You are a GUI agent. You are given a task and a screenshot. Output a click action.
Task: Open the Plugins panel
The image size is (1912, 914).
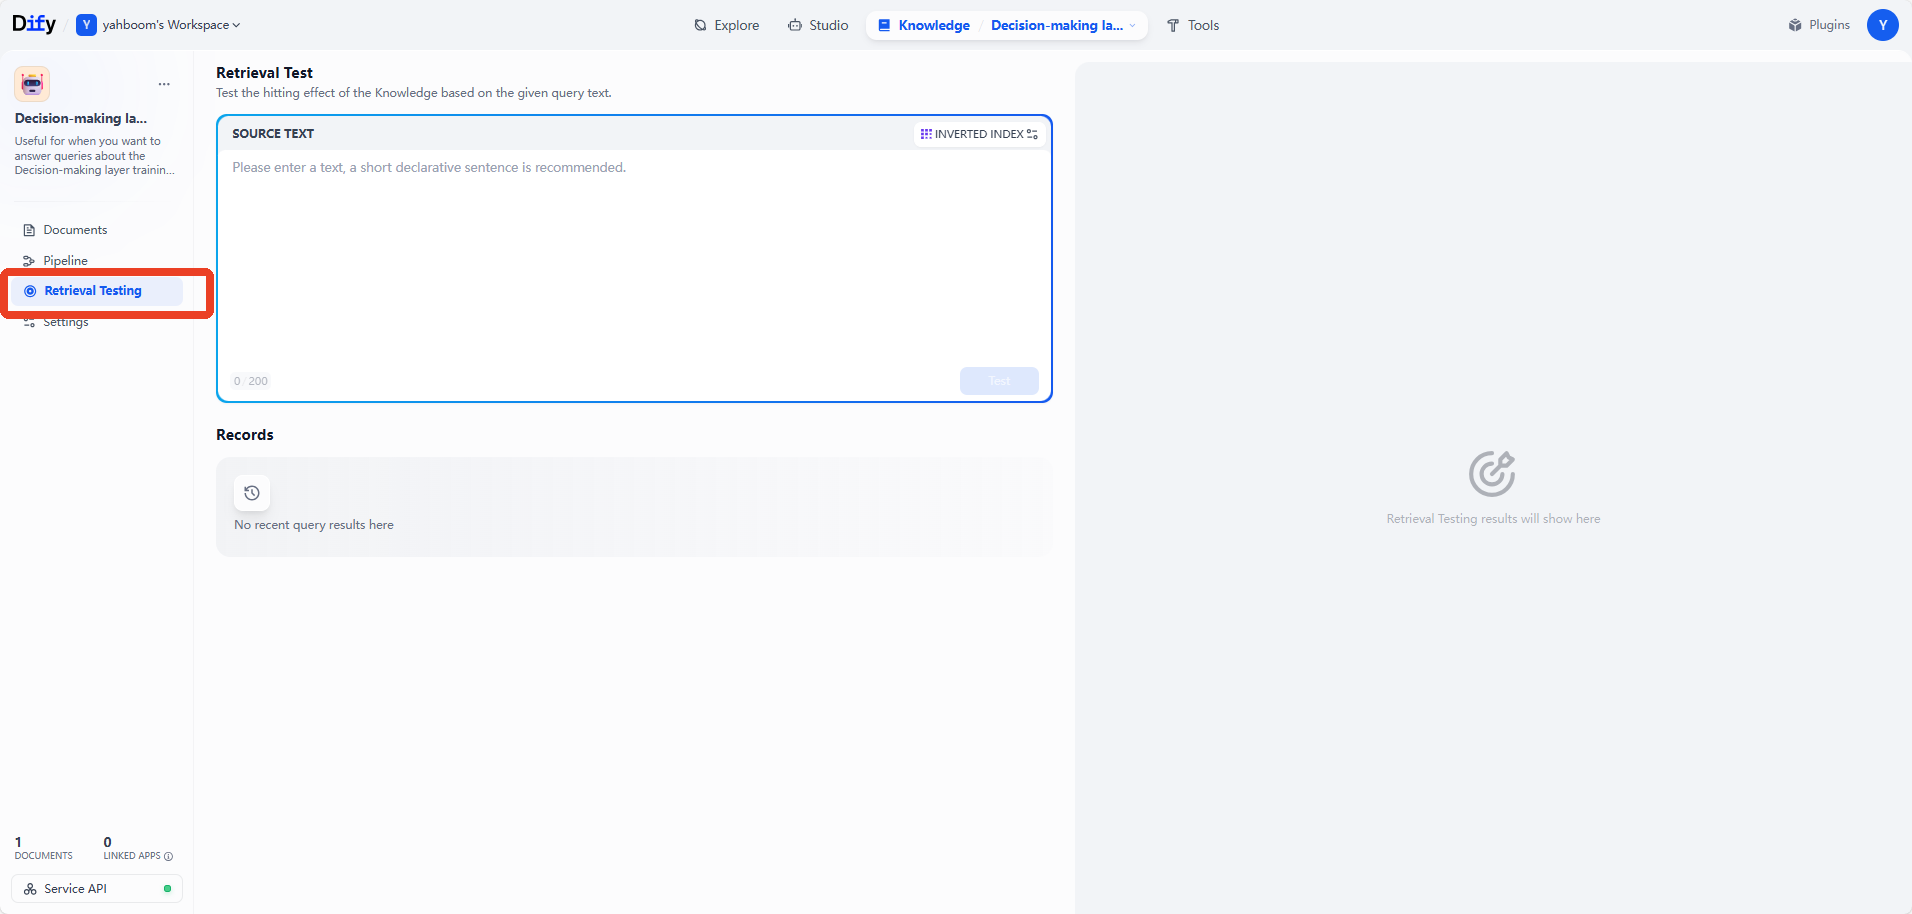[x=1819, y=25]
